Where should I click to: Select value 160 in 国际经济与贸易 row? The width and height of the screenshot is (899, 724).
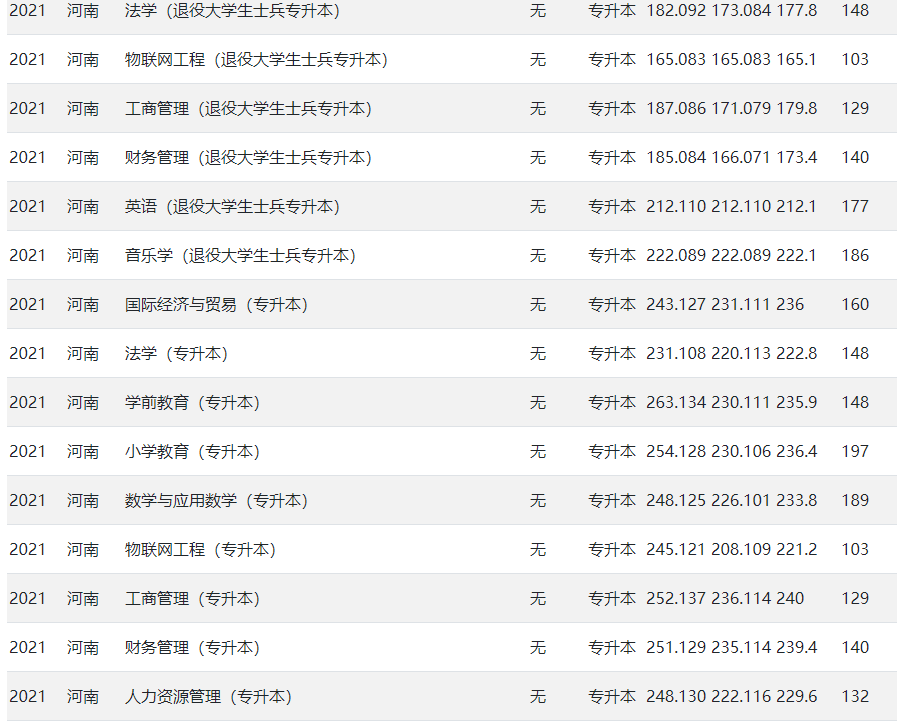(x=855, y=304)
